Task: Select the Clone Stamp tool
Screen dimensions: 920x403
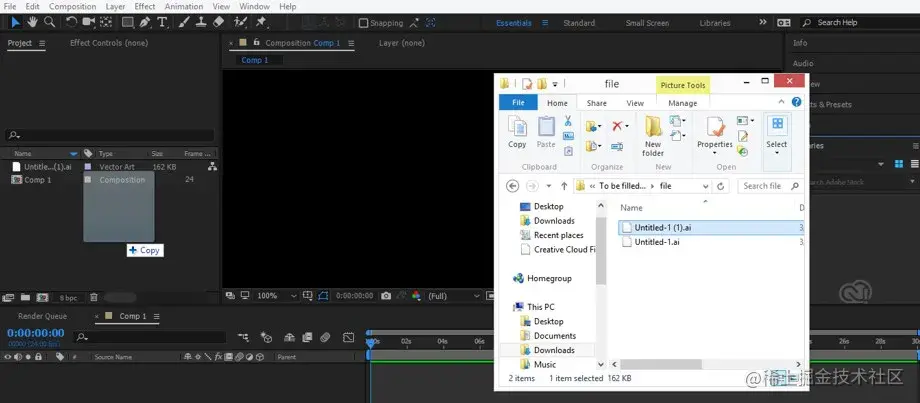Action: point(201,22)
